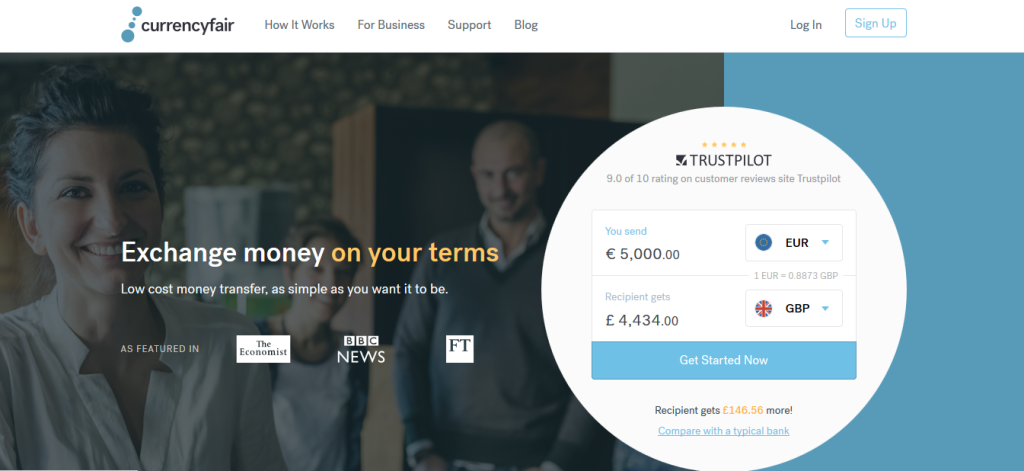Click Get Started Now button

pos(724,360)
